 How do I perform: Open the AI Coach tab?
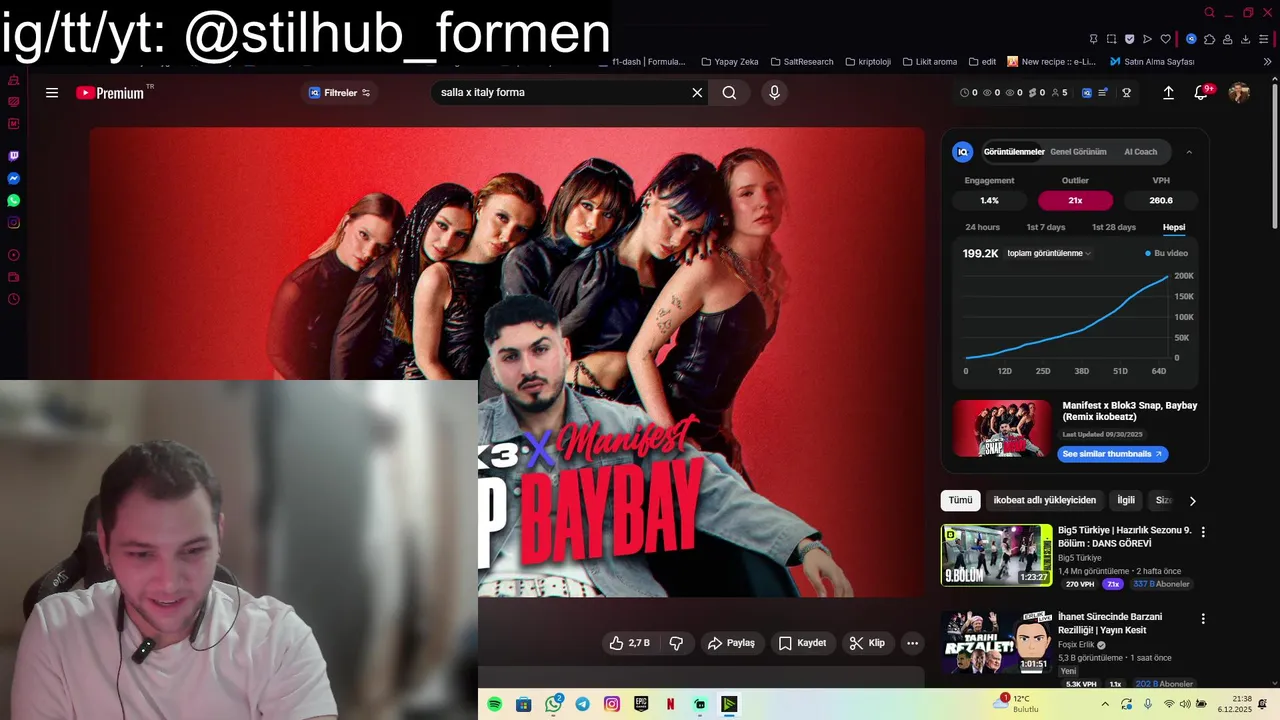(1140, 152)
